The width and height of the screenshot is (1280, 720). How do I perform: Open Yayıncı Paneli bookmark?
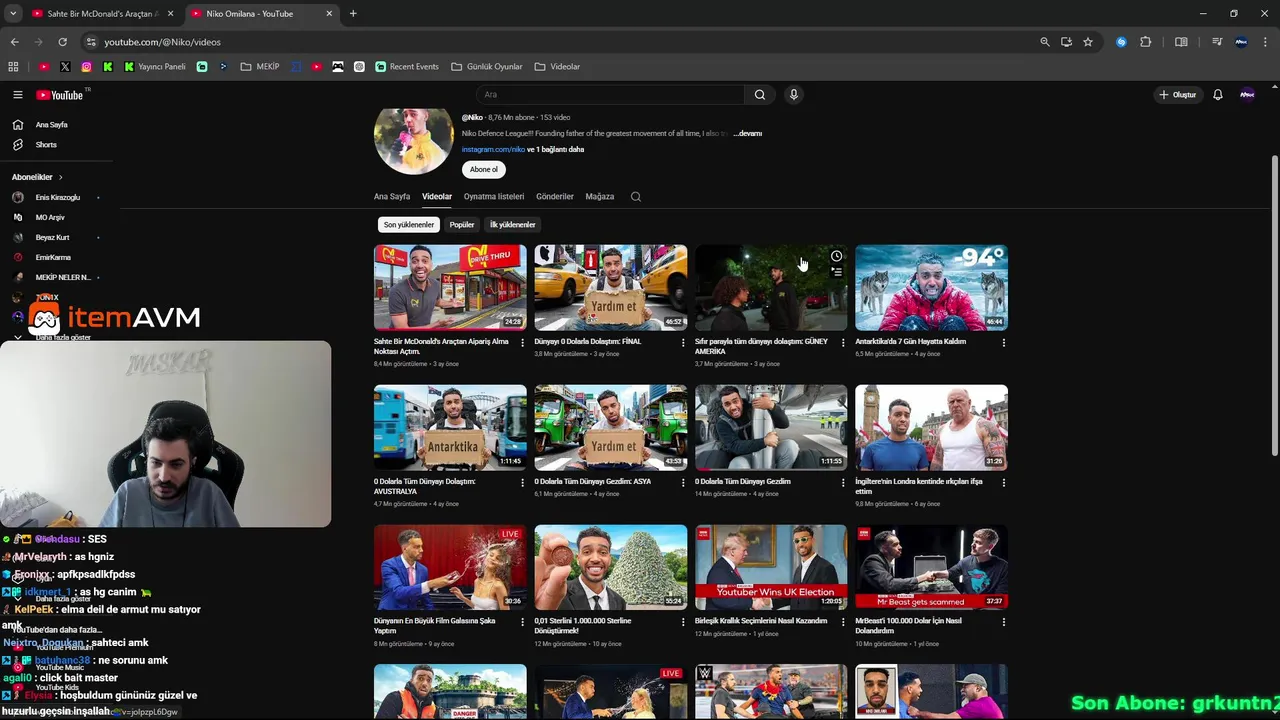(155, 67)
